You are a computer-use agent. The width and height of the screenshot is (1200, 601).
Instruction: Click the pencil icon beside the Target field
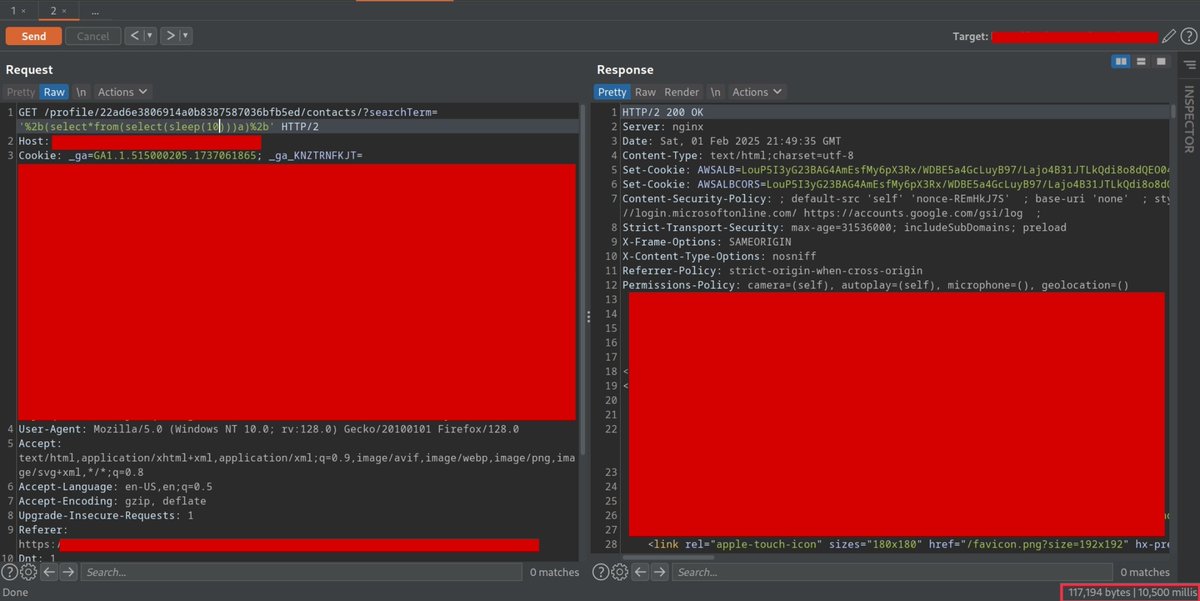click(x=1169, y=36)
